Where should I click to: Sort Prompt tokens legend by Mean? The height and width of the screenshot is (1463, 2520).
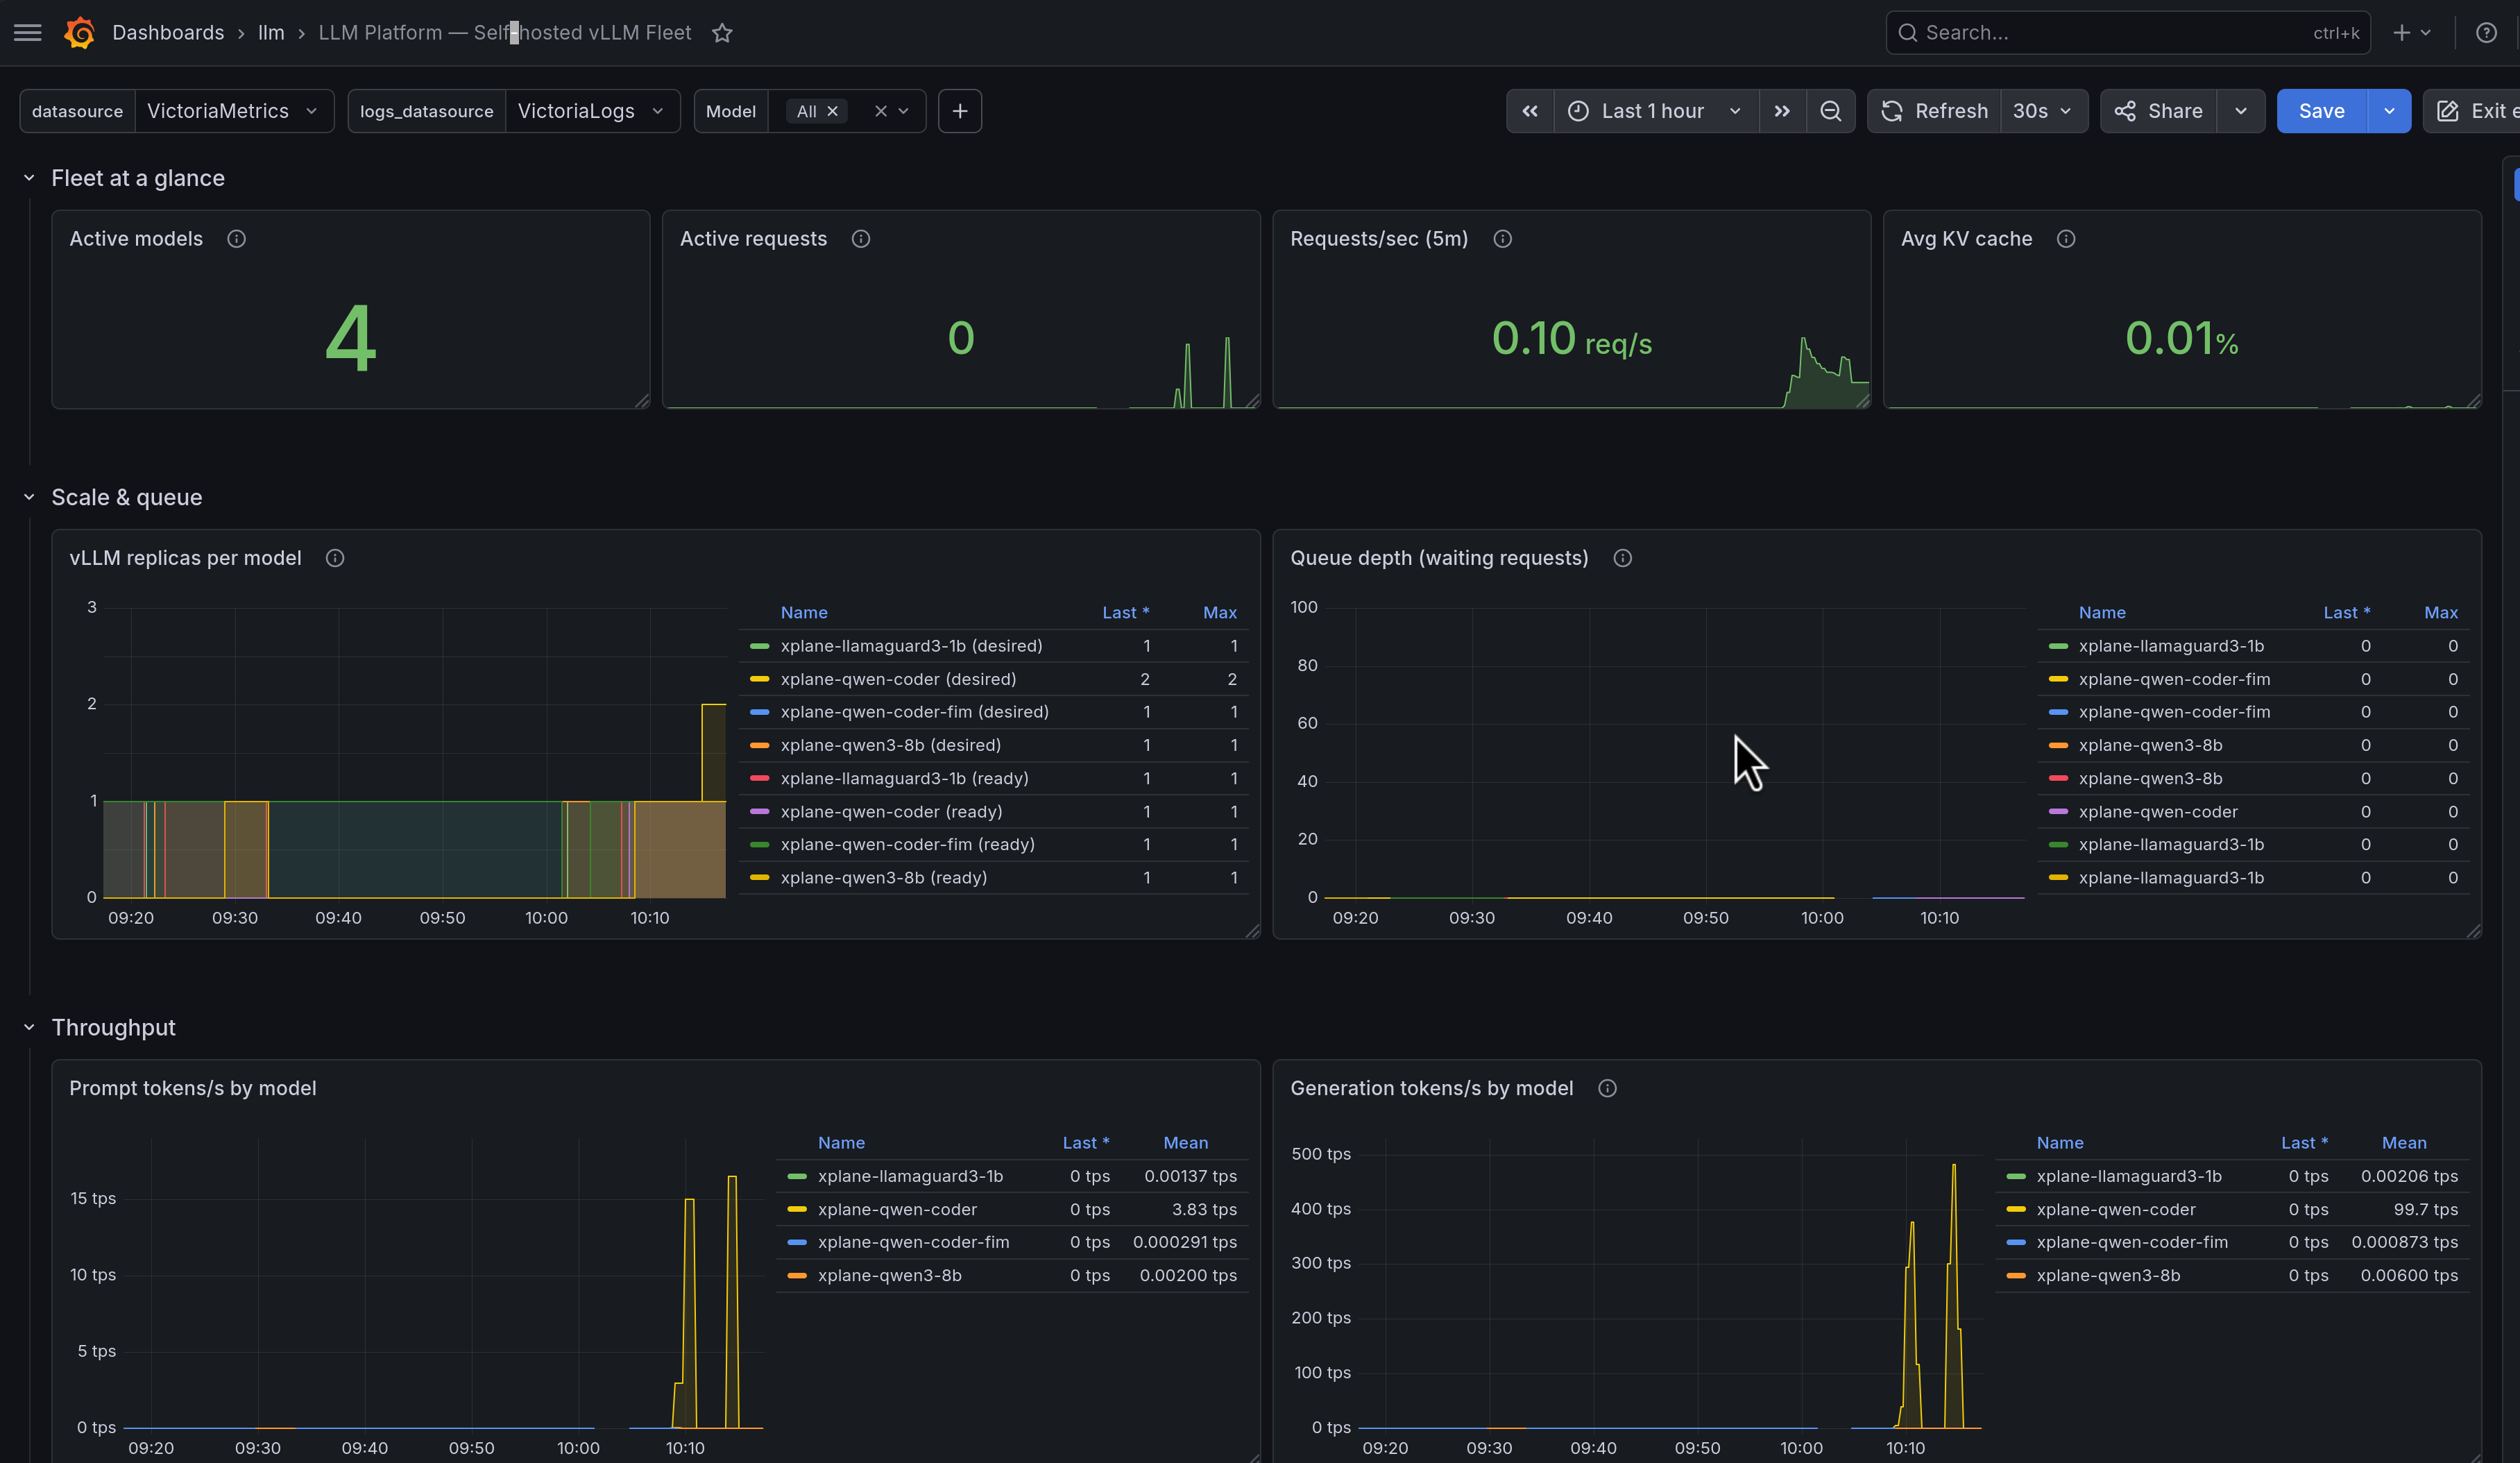(1185, 1142)
